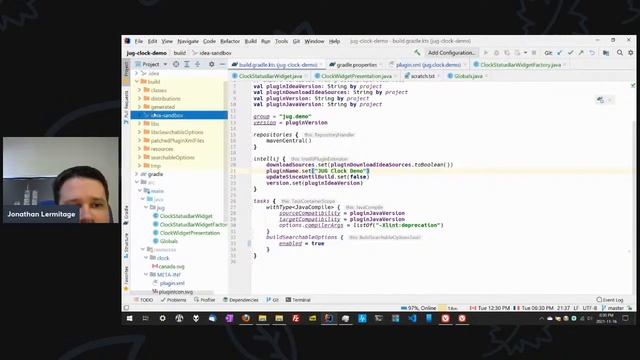Switch to Globals.java editor tab

coord(468,76)
